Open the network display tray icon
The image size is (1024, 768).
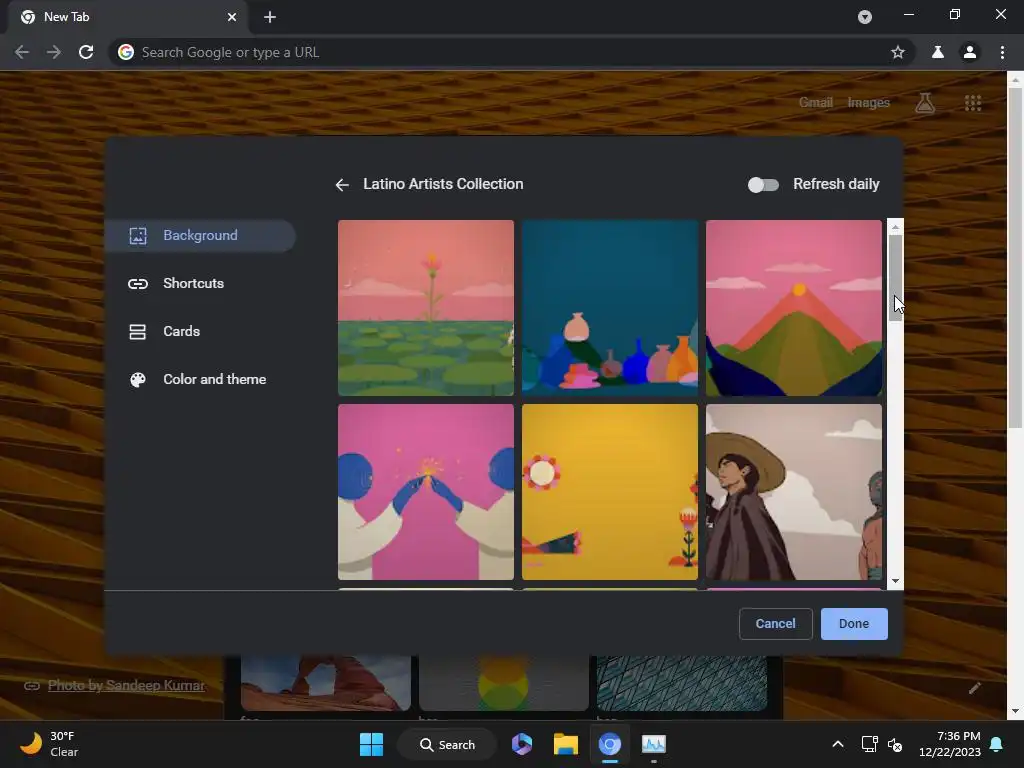(x=869, y=744)
